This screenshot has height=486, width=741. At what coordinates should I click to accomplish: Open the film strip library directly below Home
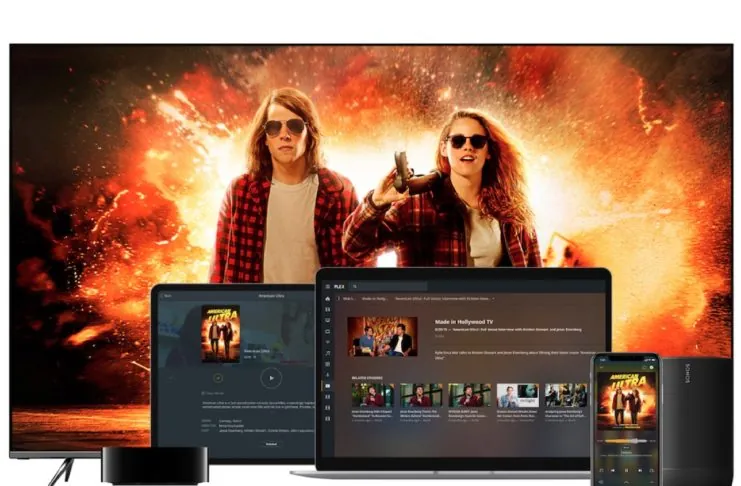327,310
